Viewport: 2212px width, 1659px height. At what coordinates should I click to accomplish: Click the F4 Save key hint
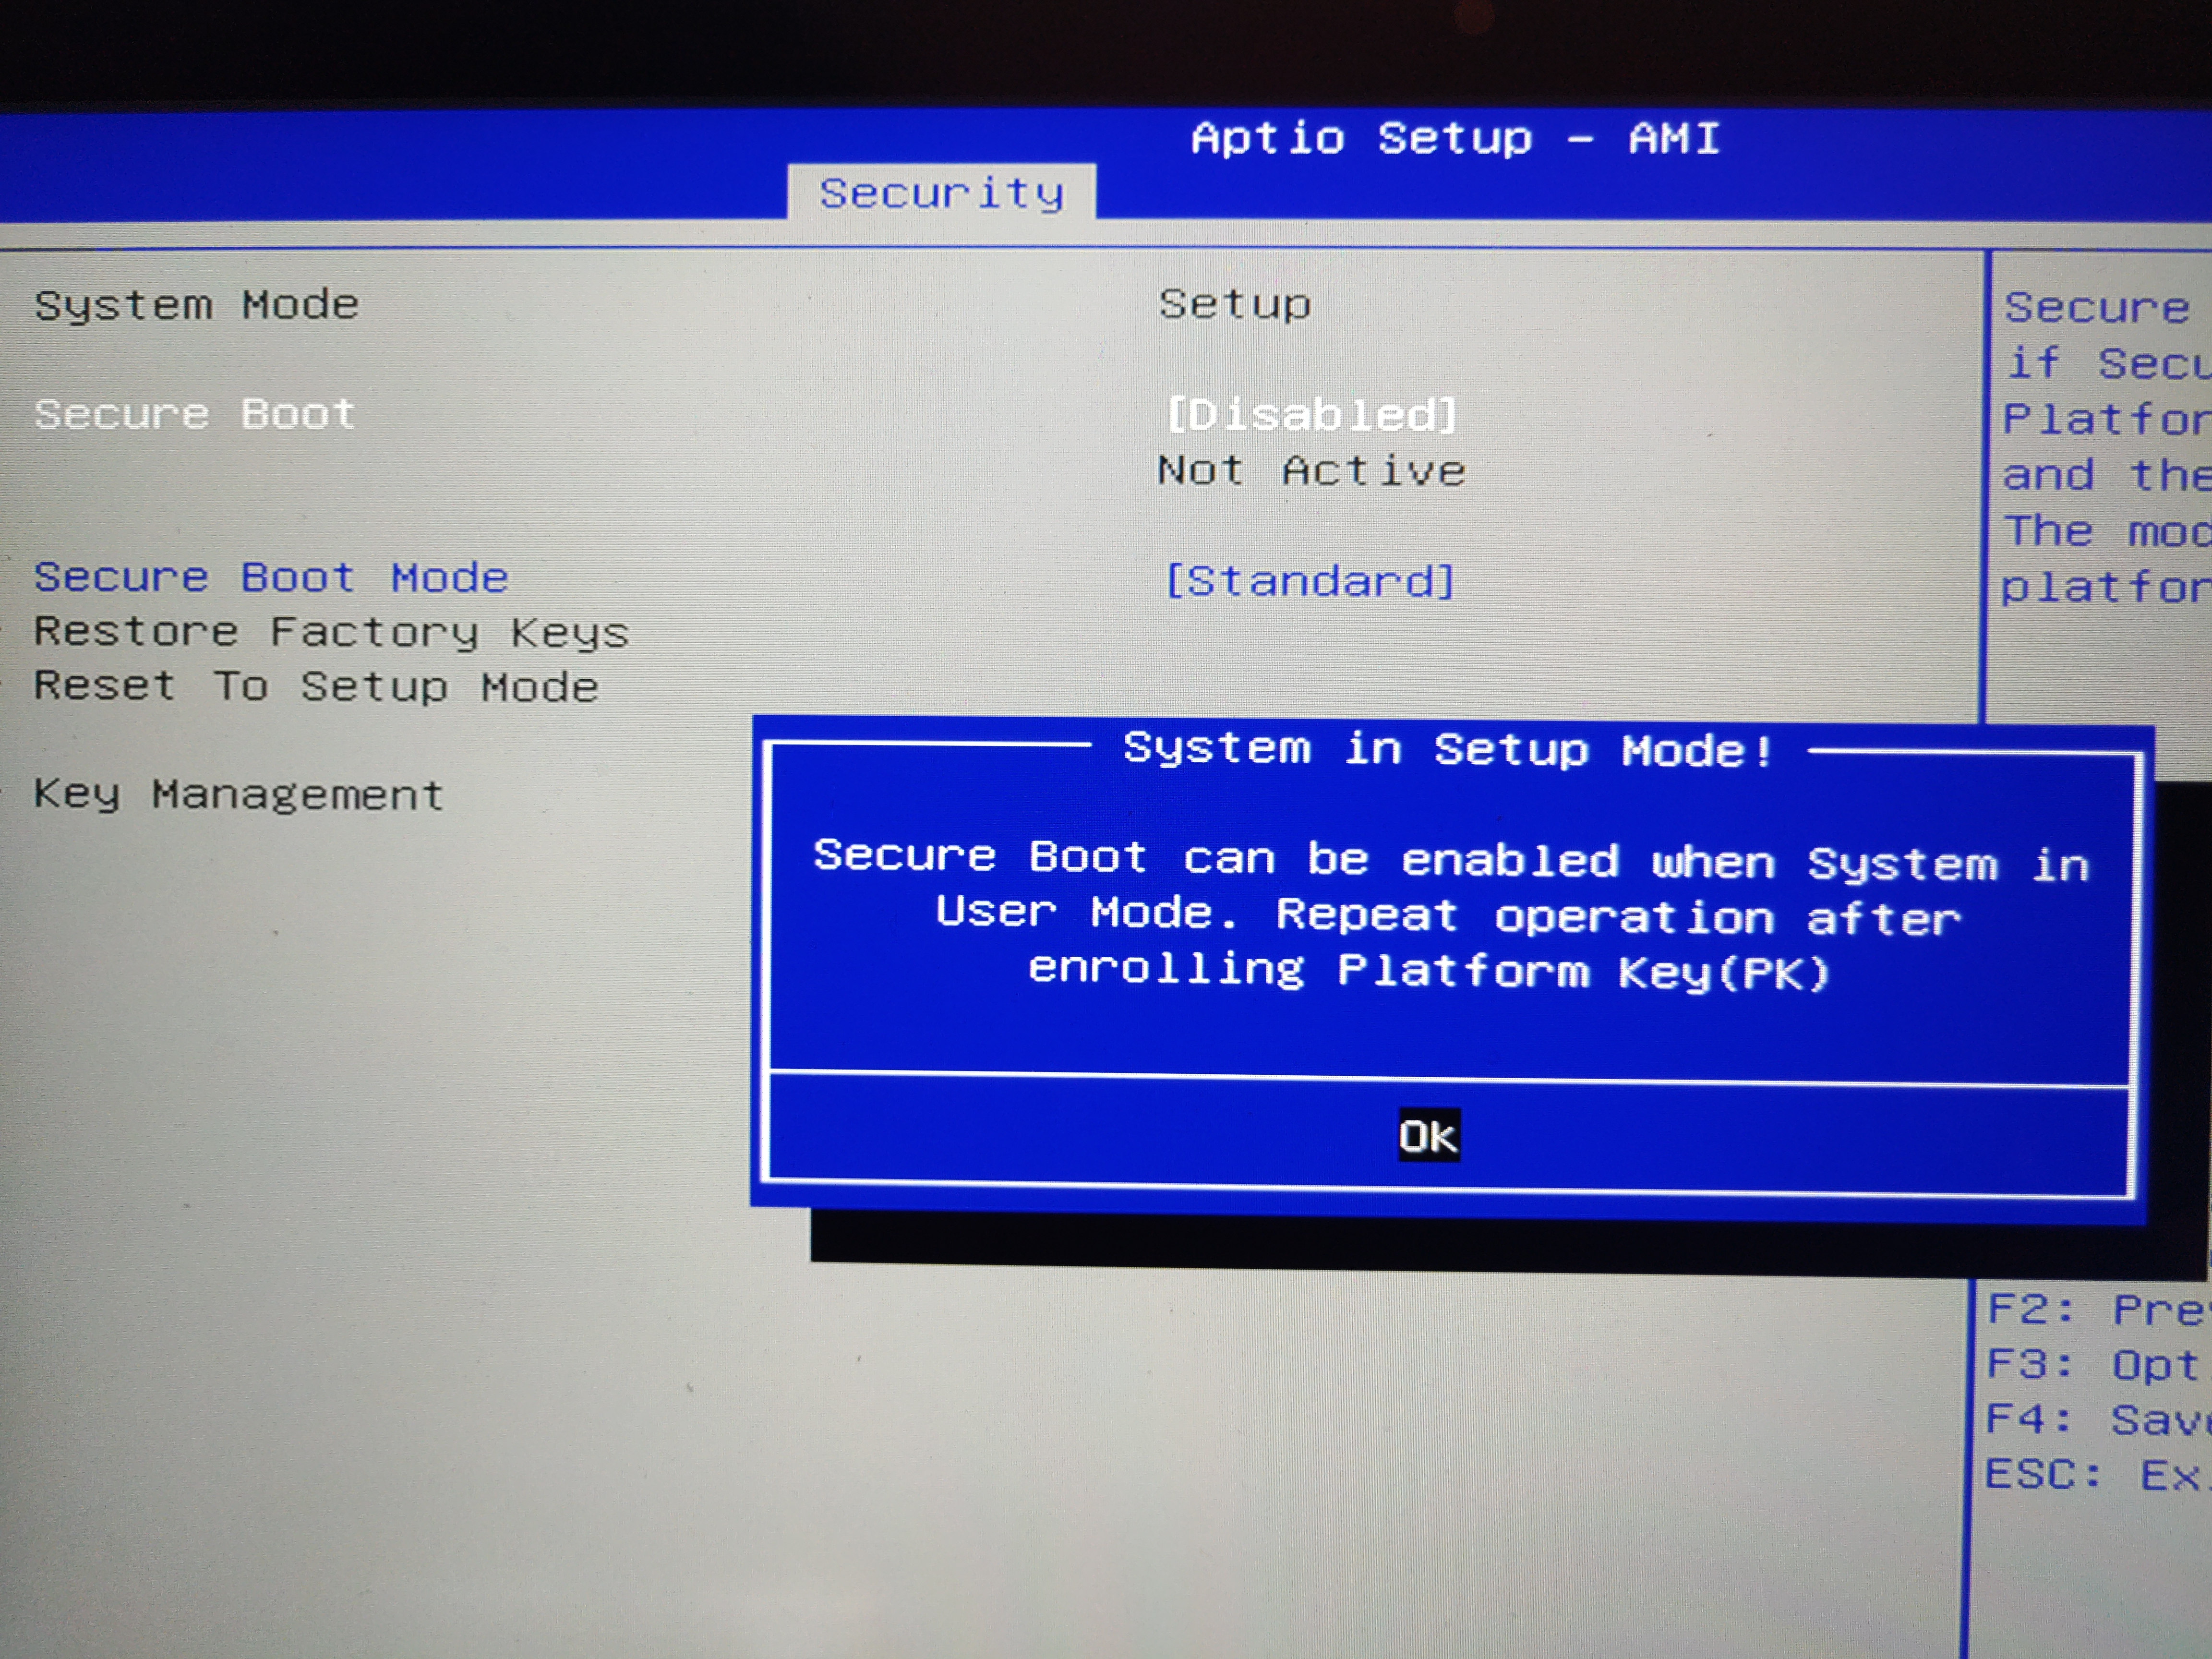(2094, 1419)
